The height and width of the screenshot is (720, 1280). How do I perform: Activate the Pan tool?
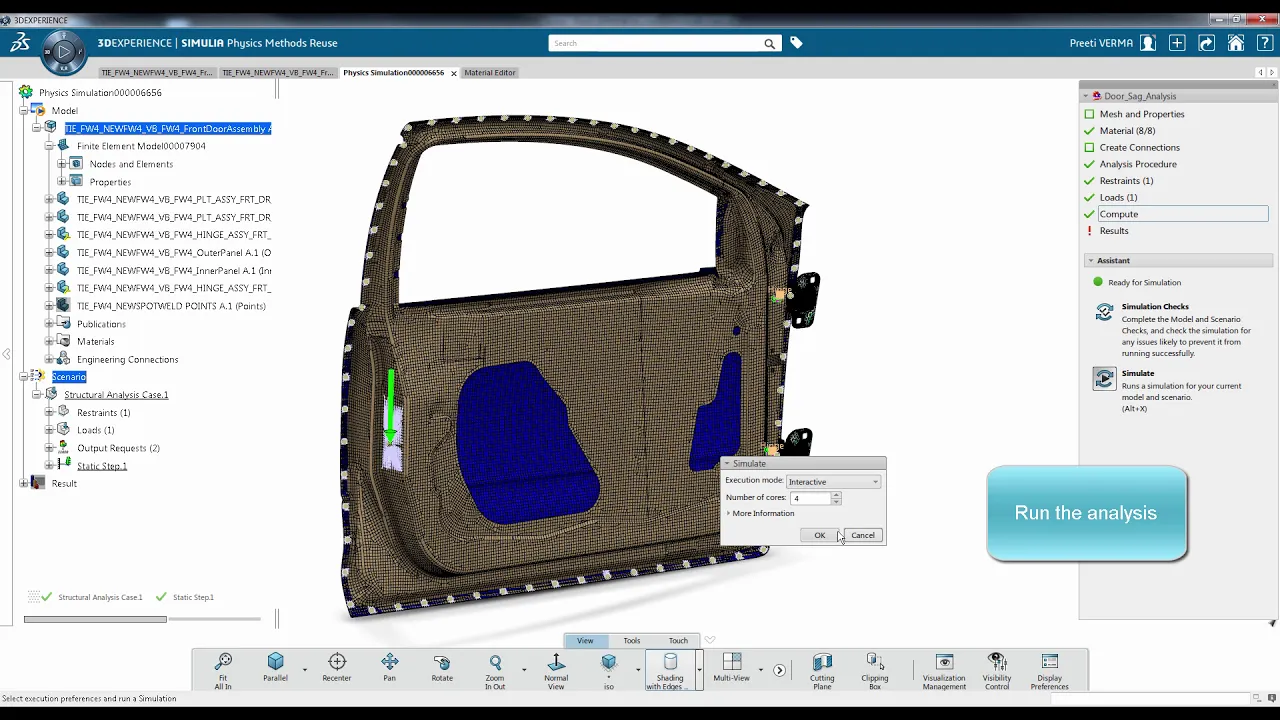tap(390, 668)
